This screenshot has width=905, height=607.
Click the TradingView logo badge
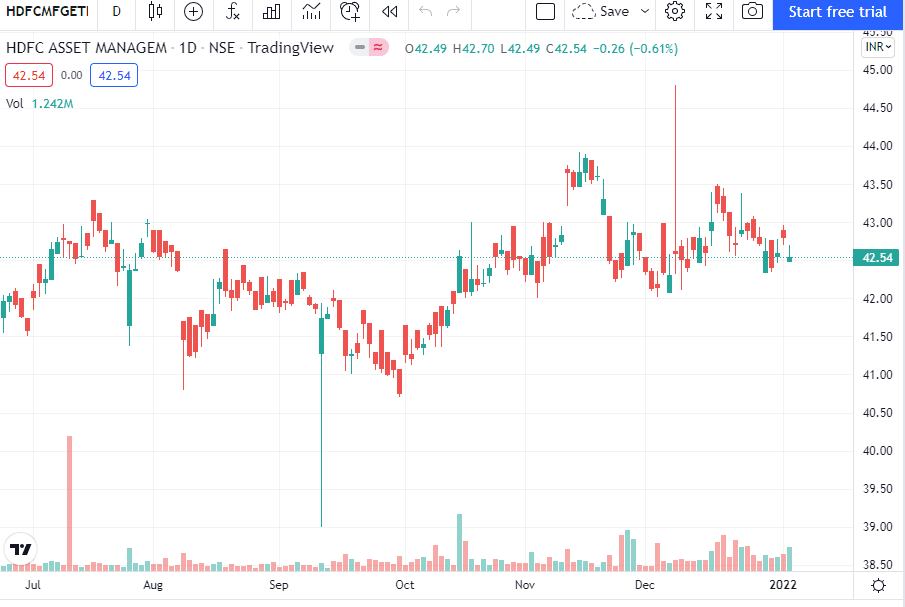[21, 549]
